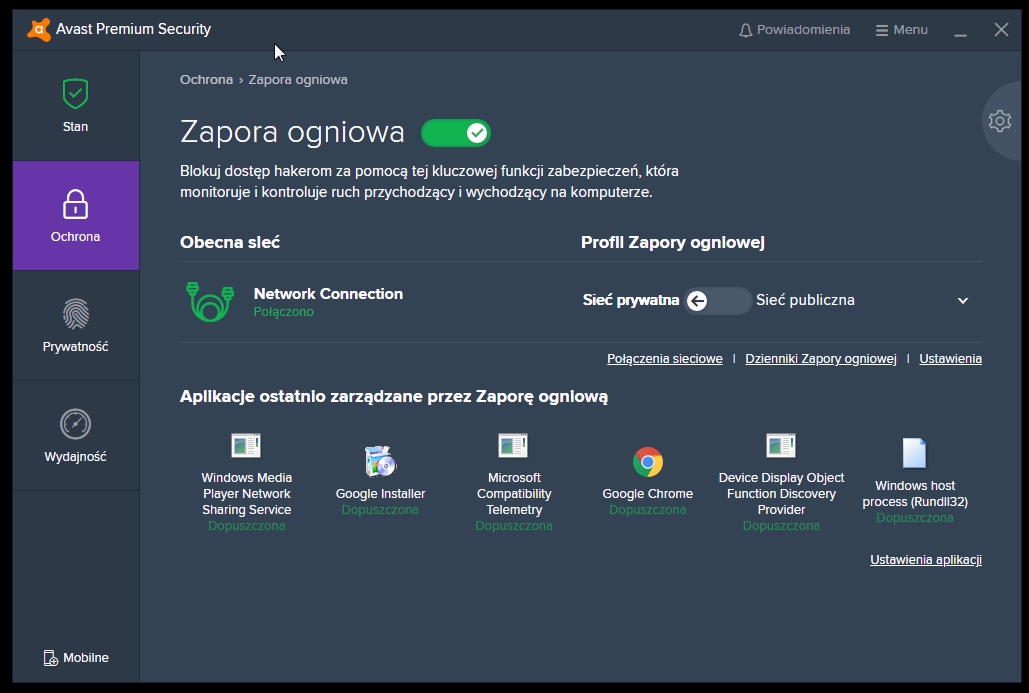The height and width of the screenshot is (693, 1029).
Task: Click the Zapora ogniowa breadcrumb text
Action: tap(298, 79)
